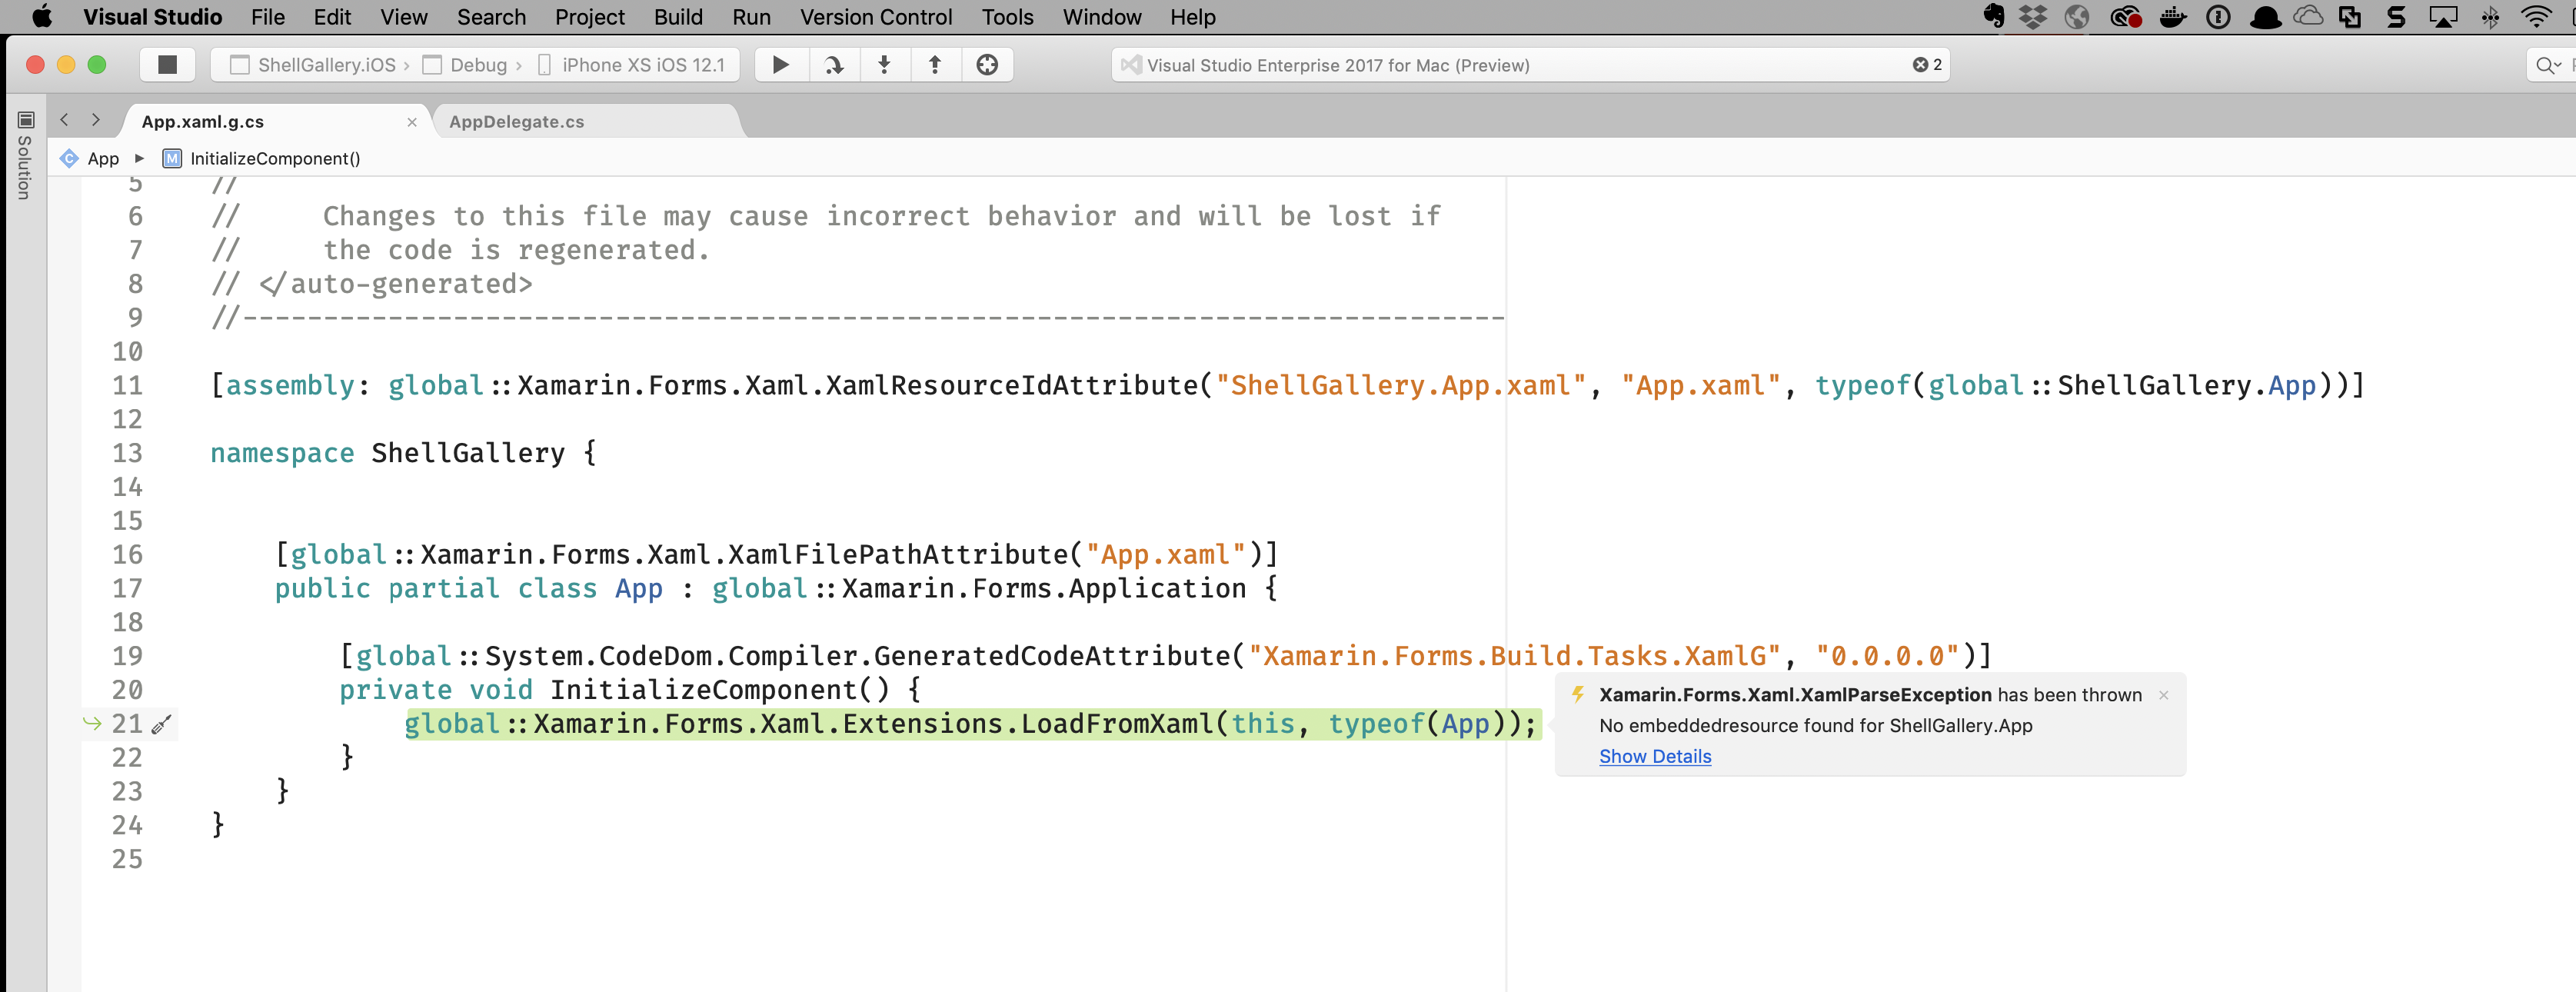The height and width of the screenshot is (992, 2576).
Task: Click the Step Over debug icon
Action: click(x=833, y=64)
